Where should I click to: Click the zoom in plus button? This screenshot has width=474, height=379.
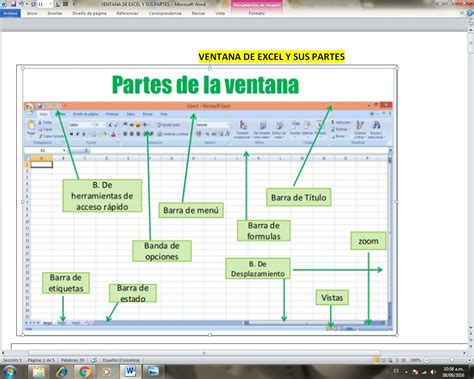(x=469, y=360)
